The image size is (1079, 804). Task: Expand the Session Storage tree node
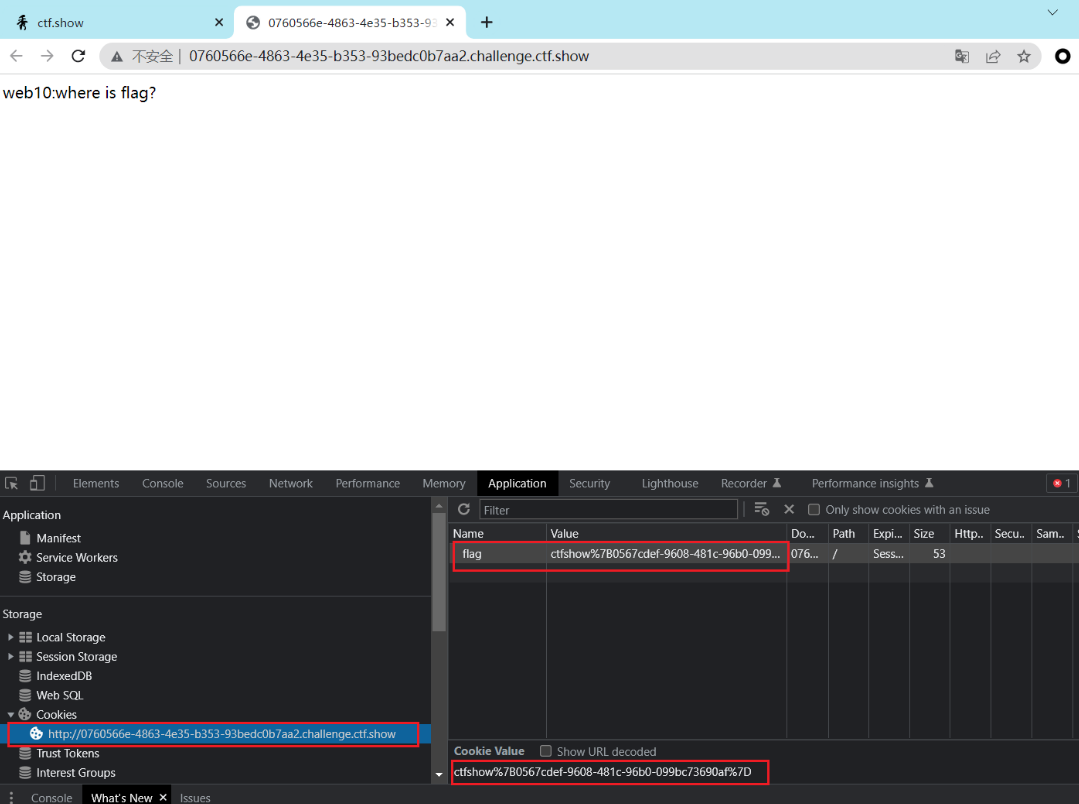10,657
